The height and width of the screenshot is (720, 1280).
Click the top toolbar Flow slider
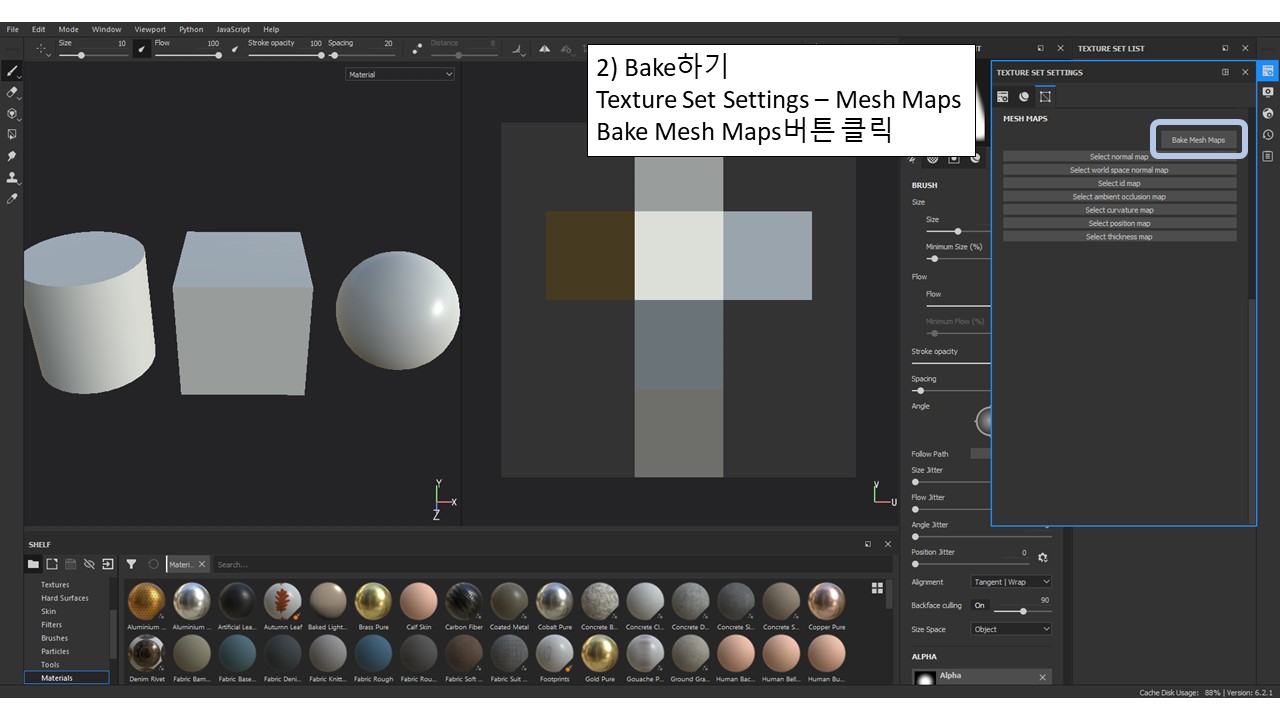[188, 55]
